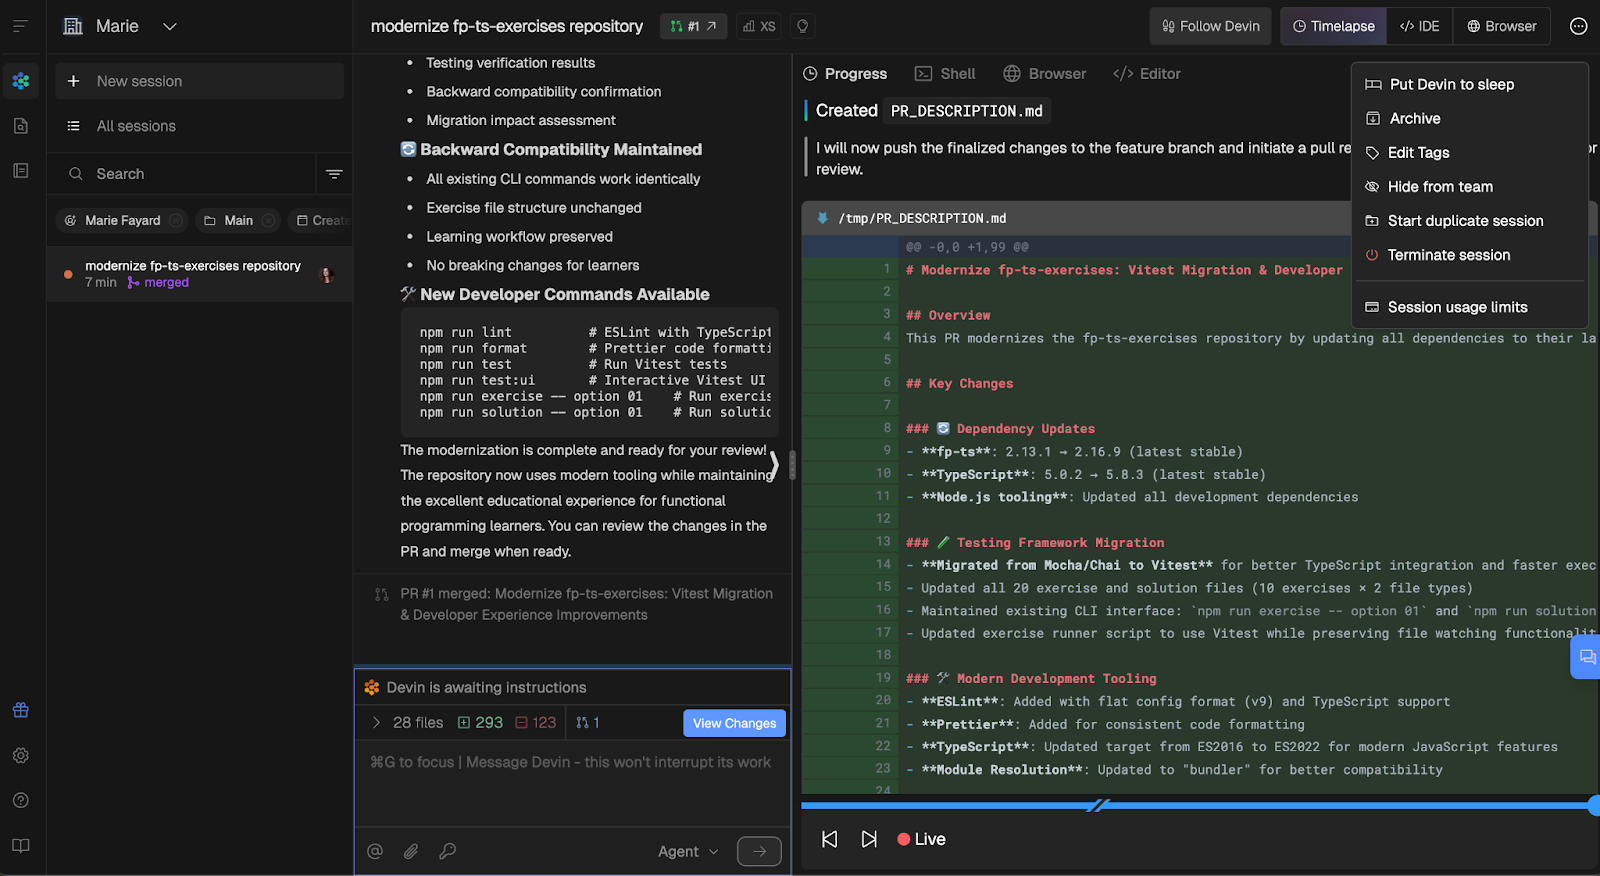Screen dimensions: 1600x876
Task: Start a New session
Action: click(199, 81)
